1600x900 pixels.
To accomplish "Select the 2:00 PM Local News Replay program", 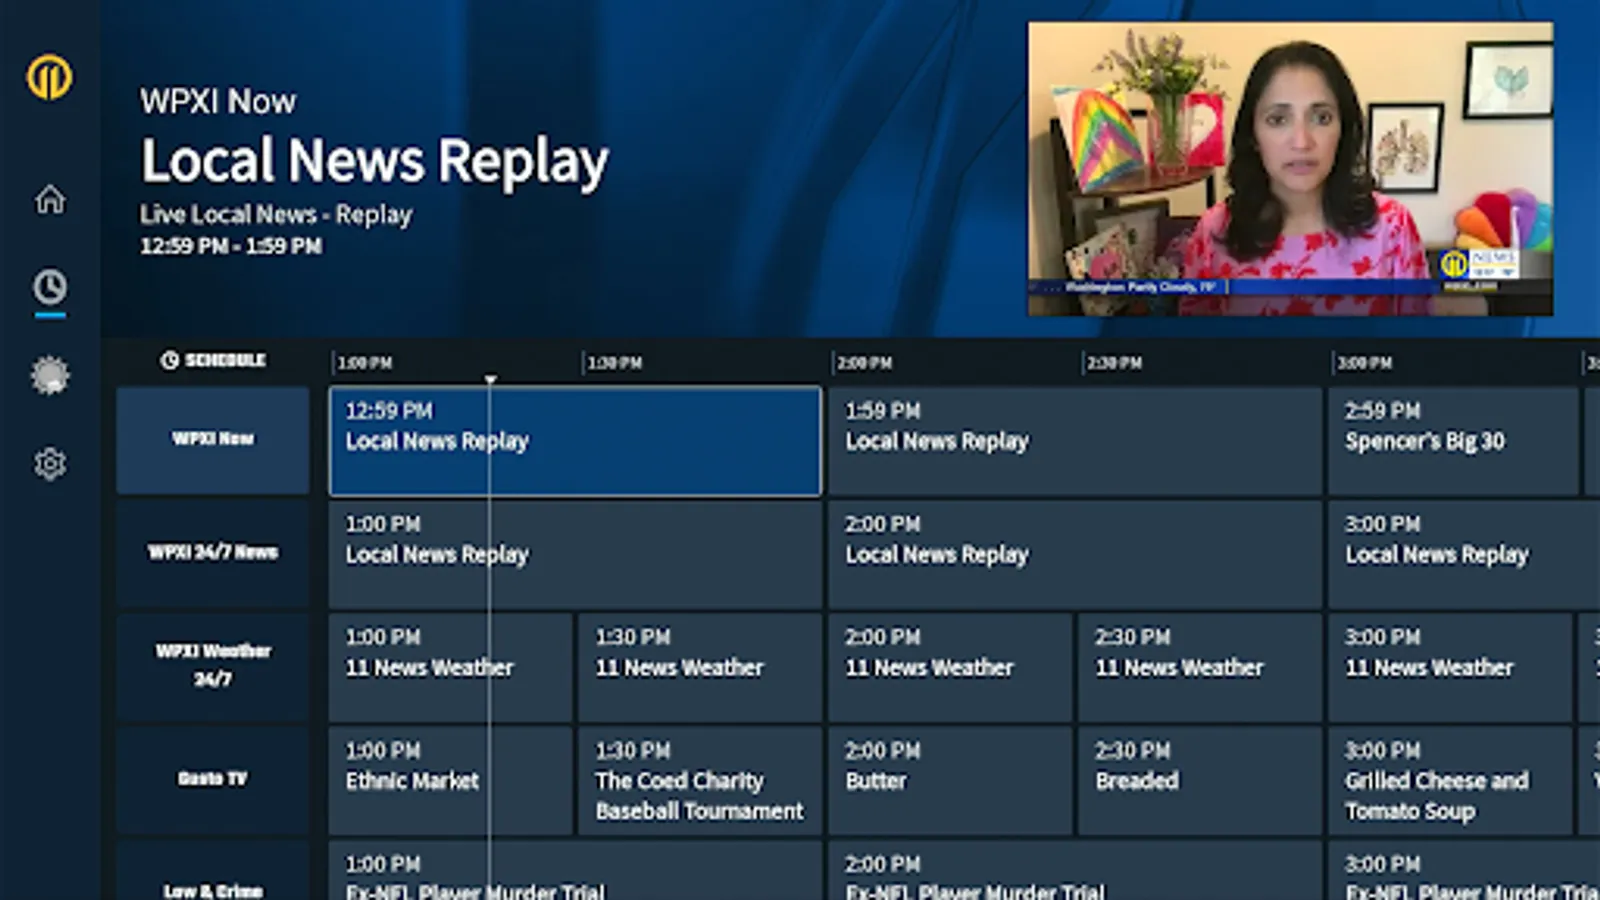I will tap(1075, 554).
